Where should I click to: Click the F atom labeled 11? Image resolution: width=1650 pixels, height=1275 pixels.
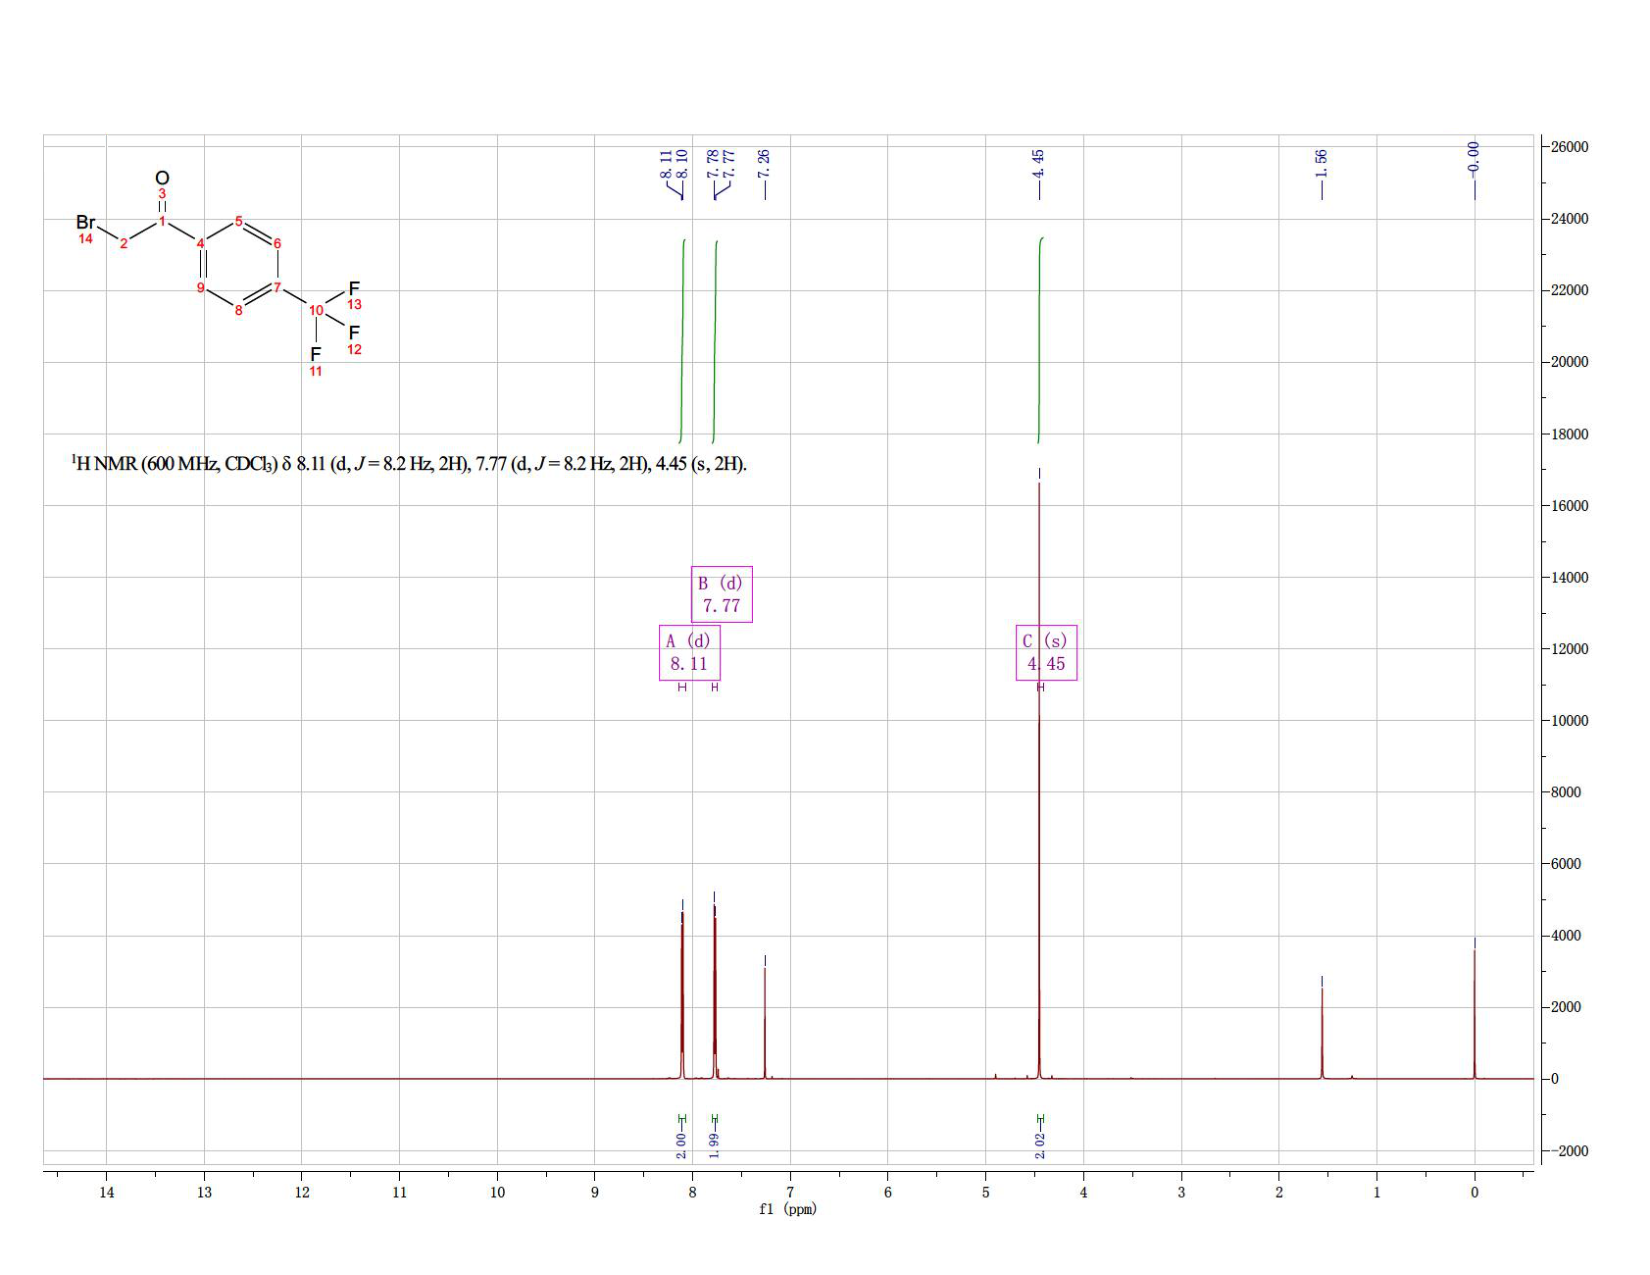pyautogui.click(x=316, y=354)
